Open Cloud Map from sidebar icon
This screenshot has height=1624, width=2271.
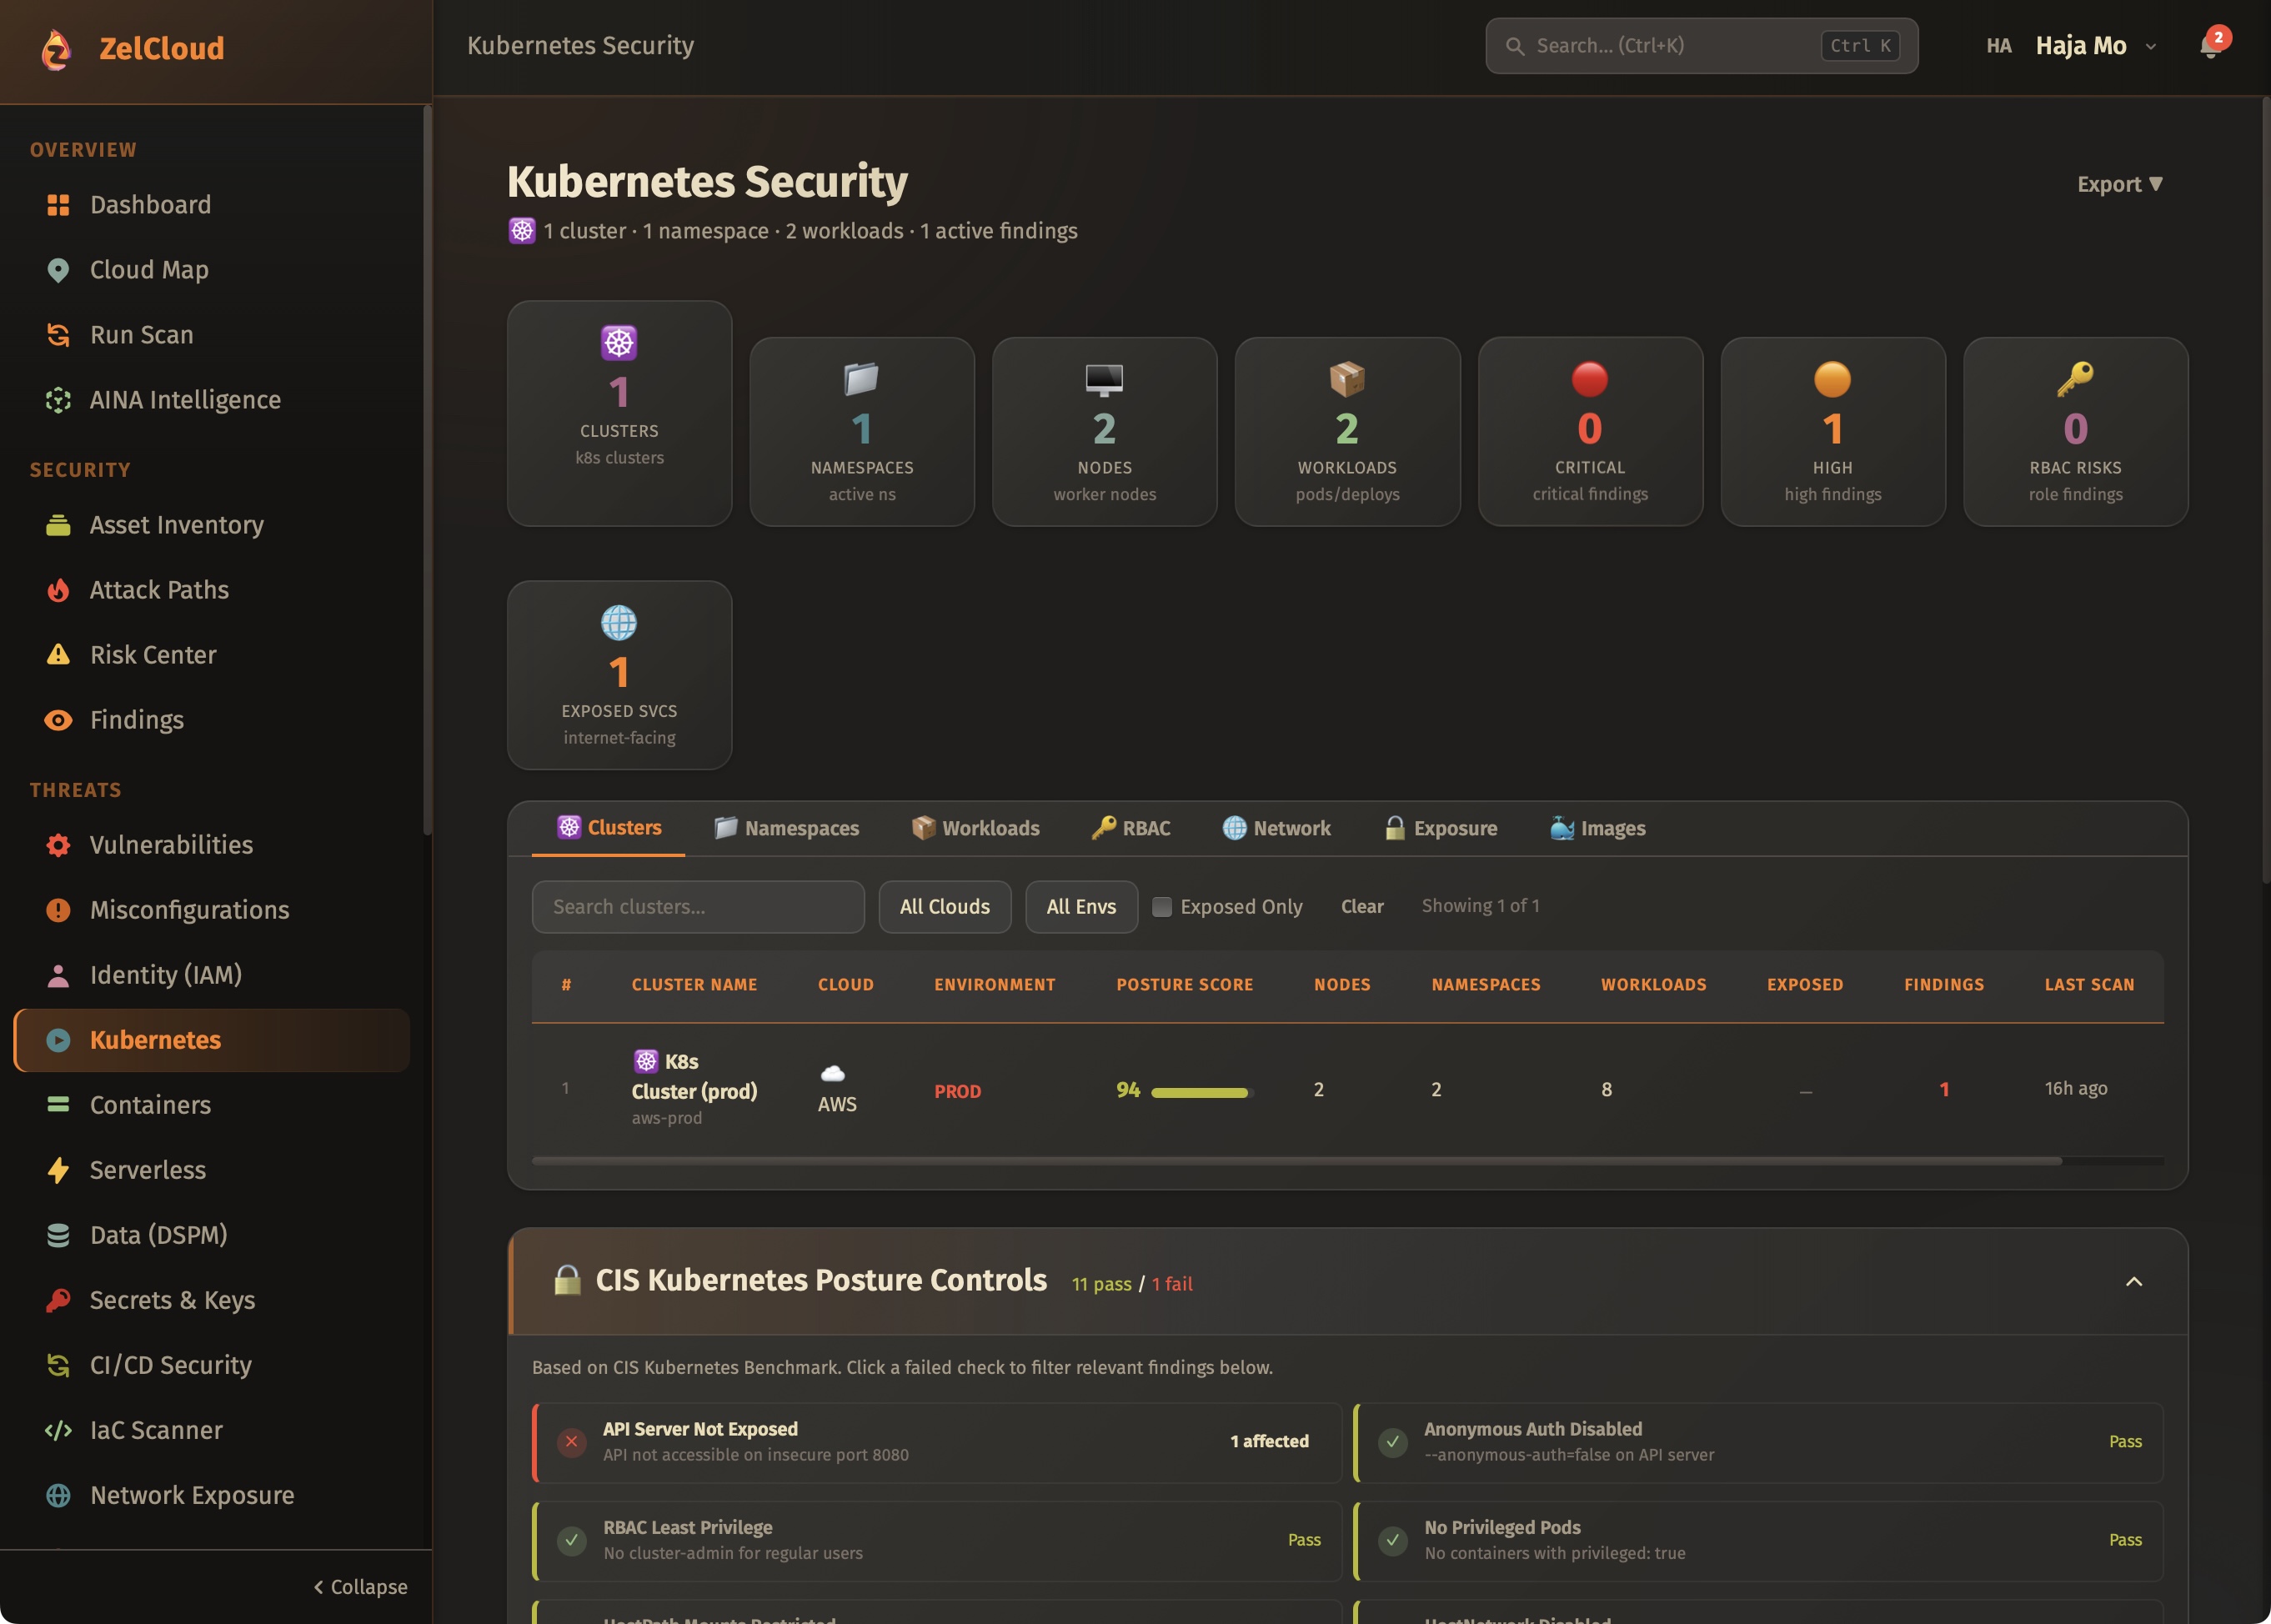(58, 270)
